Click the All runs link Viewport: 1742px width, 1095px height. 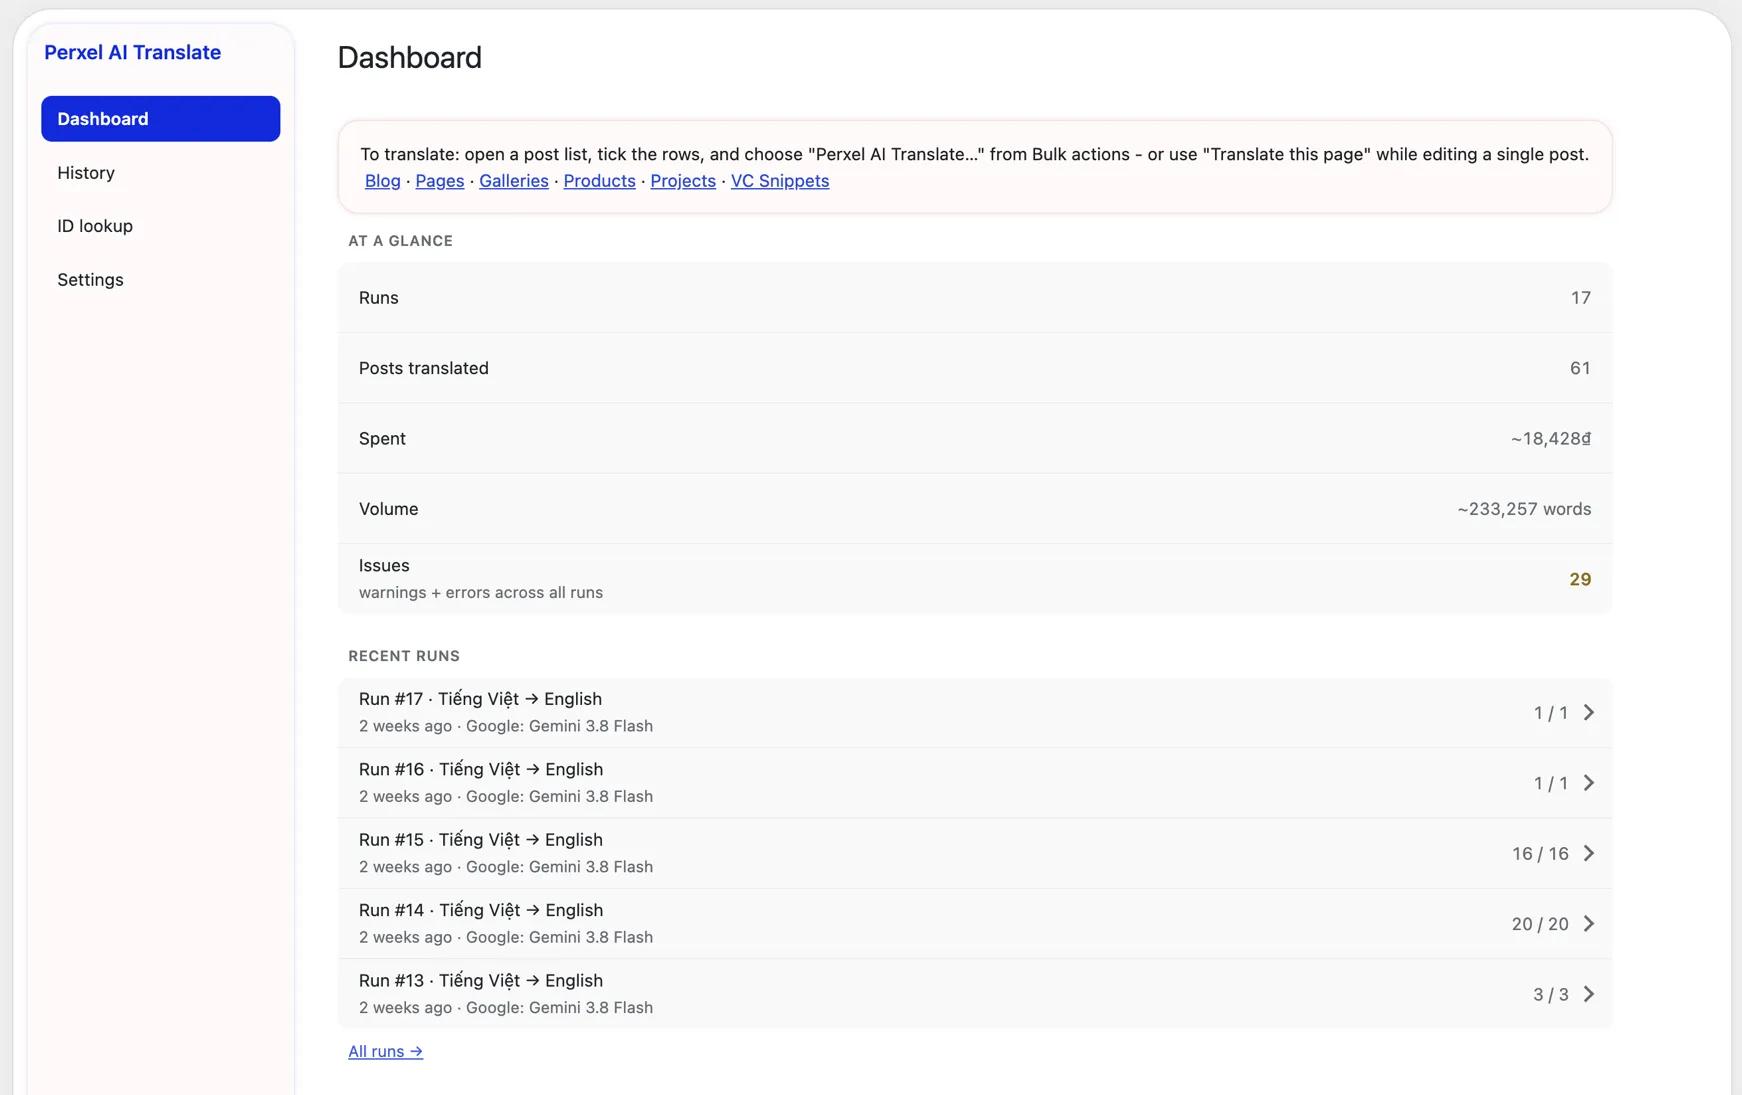[385, 1051]
